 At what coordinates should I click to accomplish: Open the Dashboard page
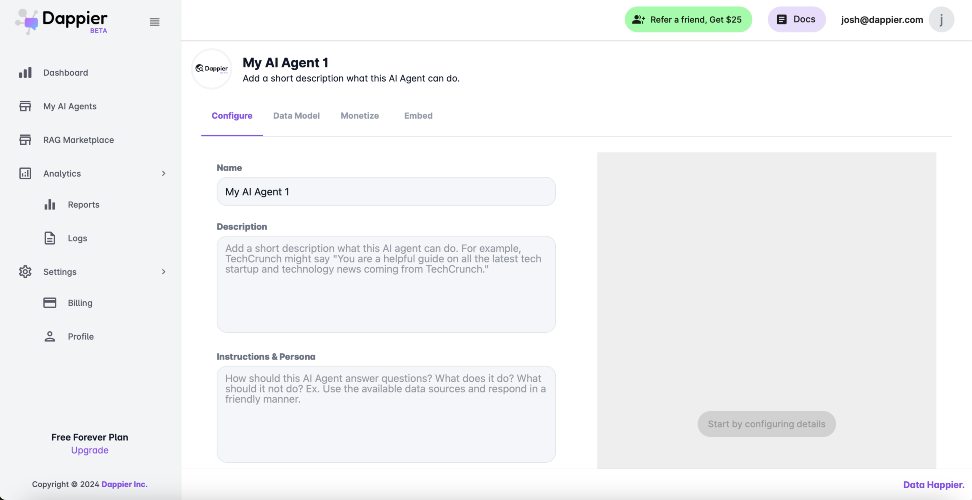(x=66, y=72)
